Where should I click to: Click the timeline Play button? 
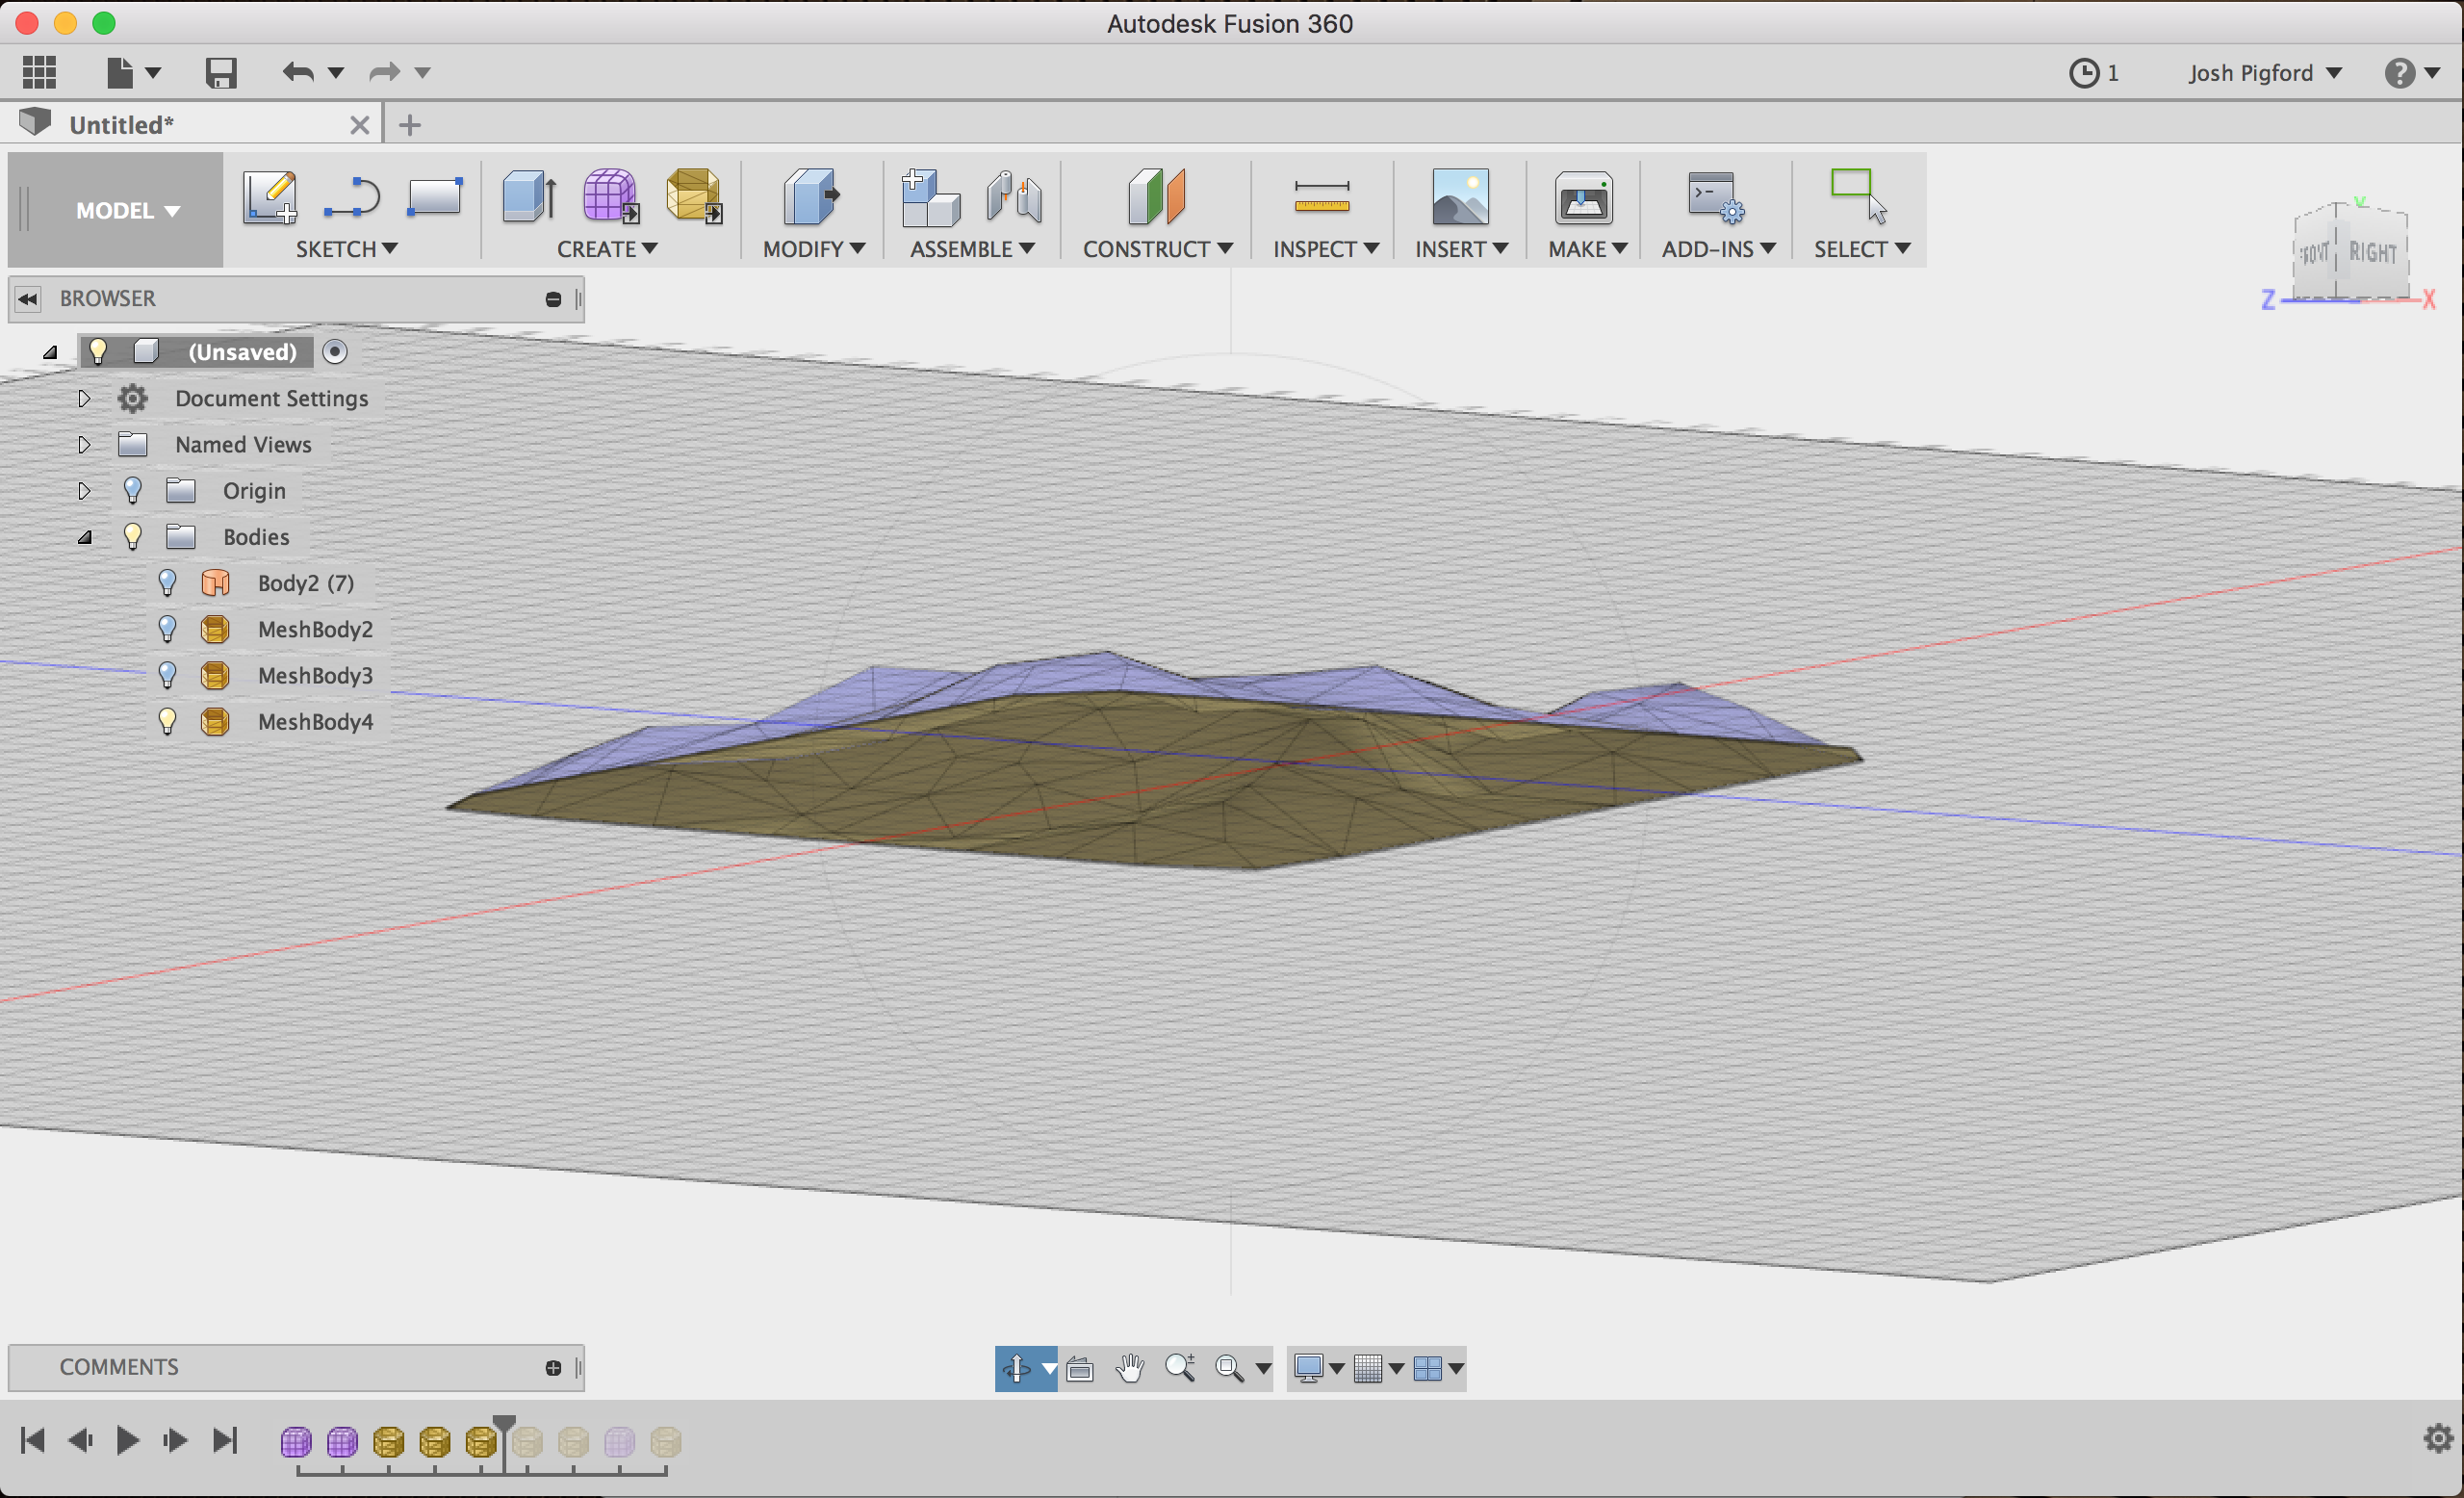[127, 1441]
